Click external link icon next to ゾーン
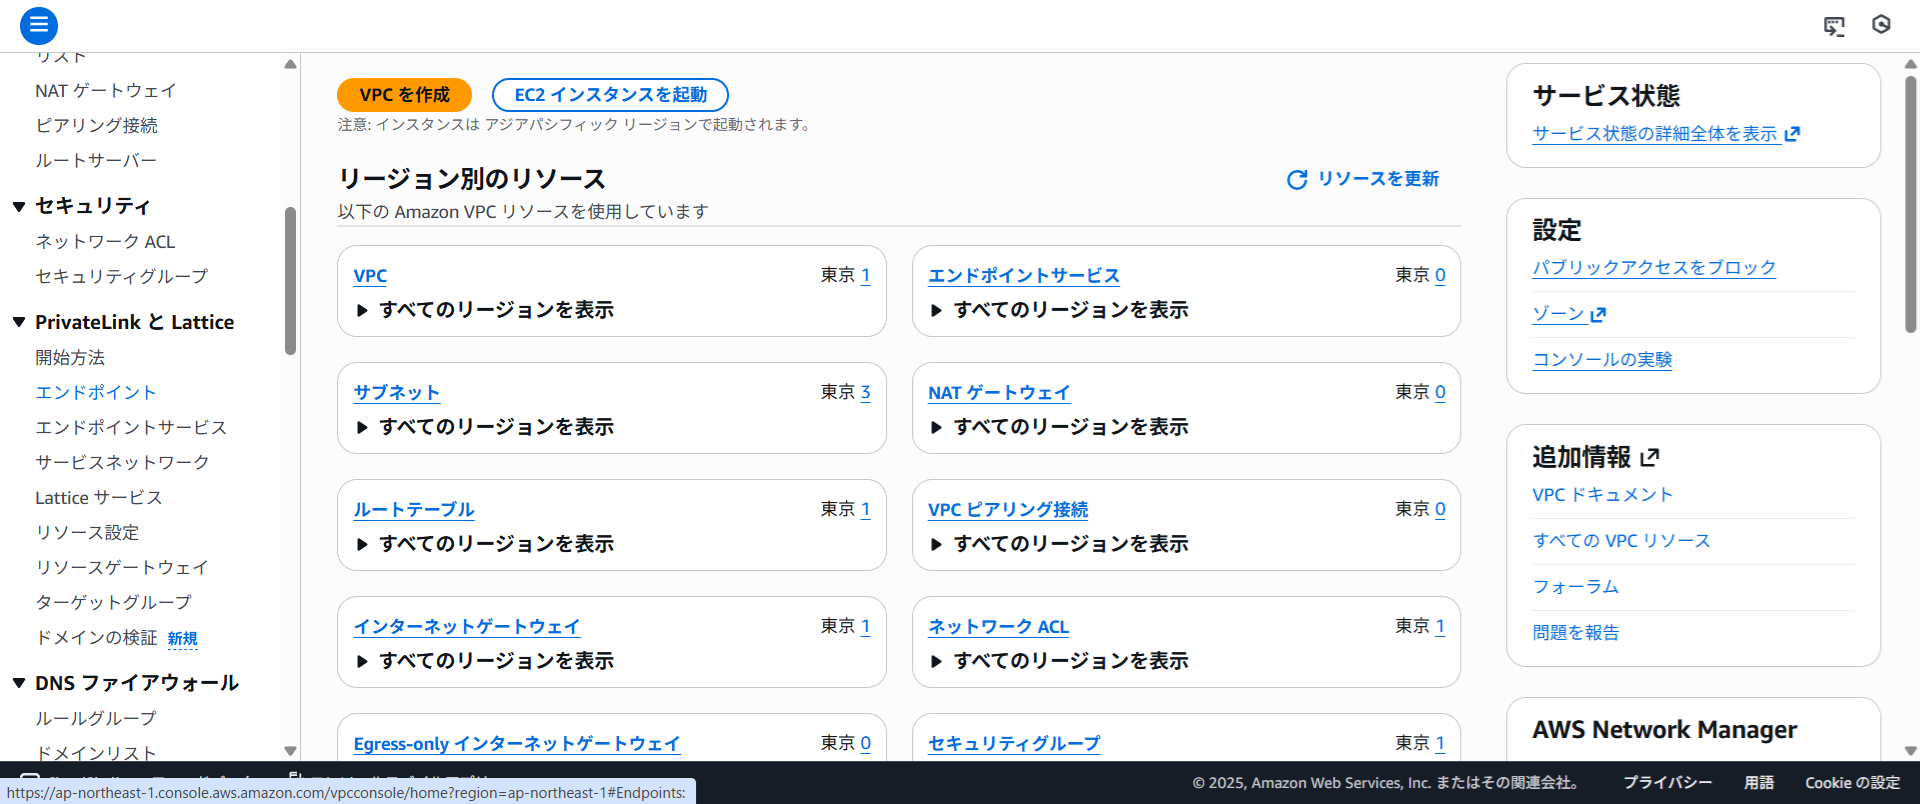This screenshot has height=804, width=1920. pyautogui.click(x=1598, y=315)
